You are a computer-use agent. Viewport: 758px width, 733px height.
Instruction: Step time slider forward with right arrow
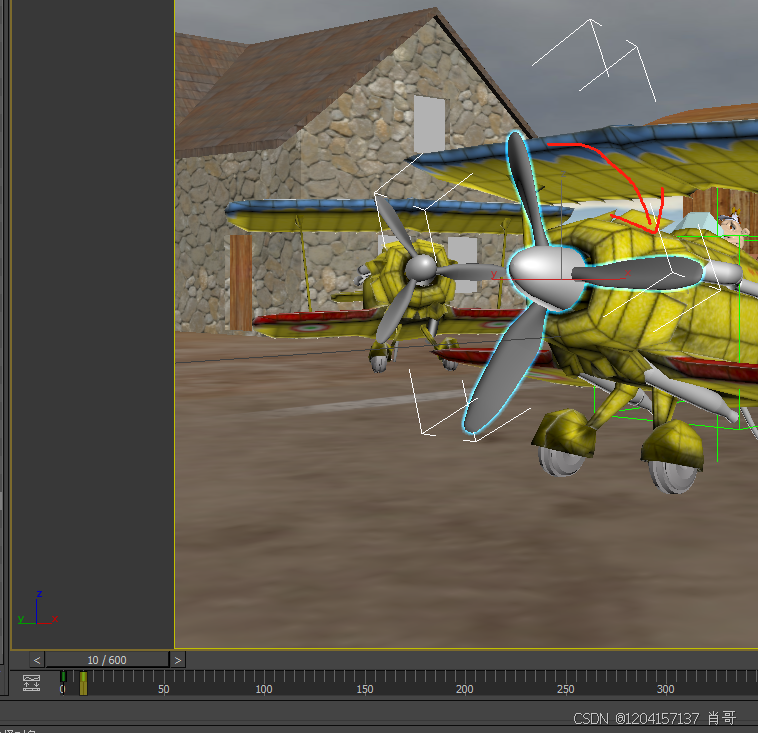click(177, 660)
